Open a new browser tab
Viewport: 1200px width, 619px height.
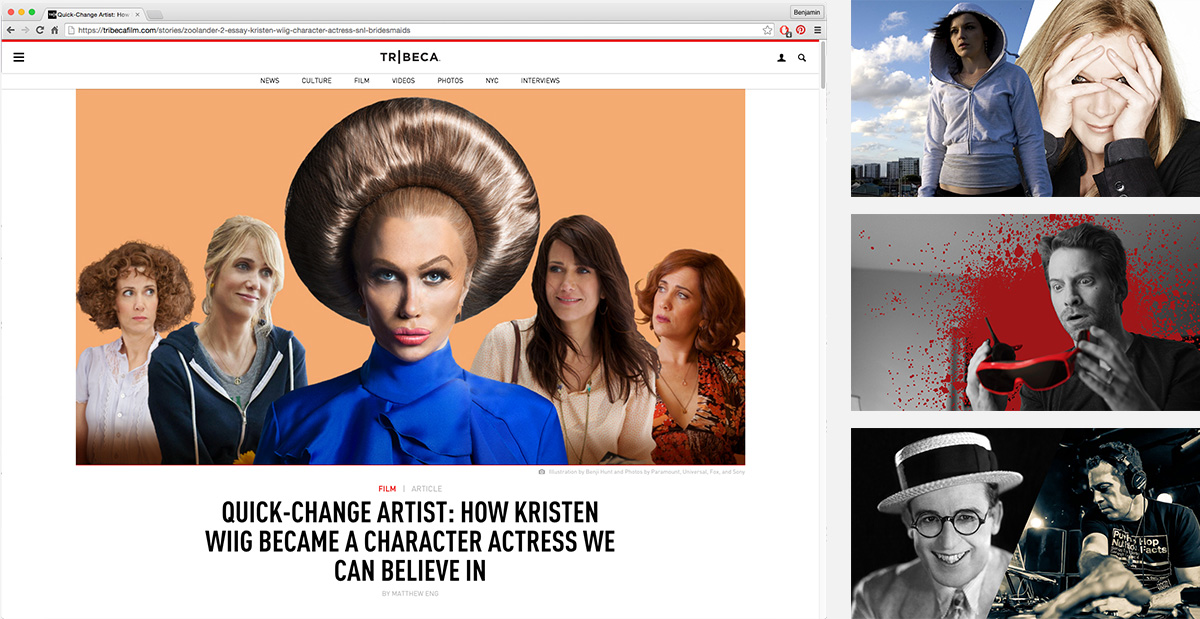point(156,14)
